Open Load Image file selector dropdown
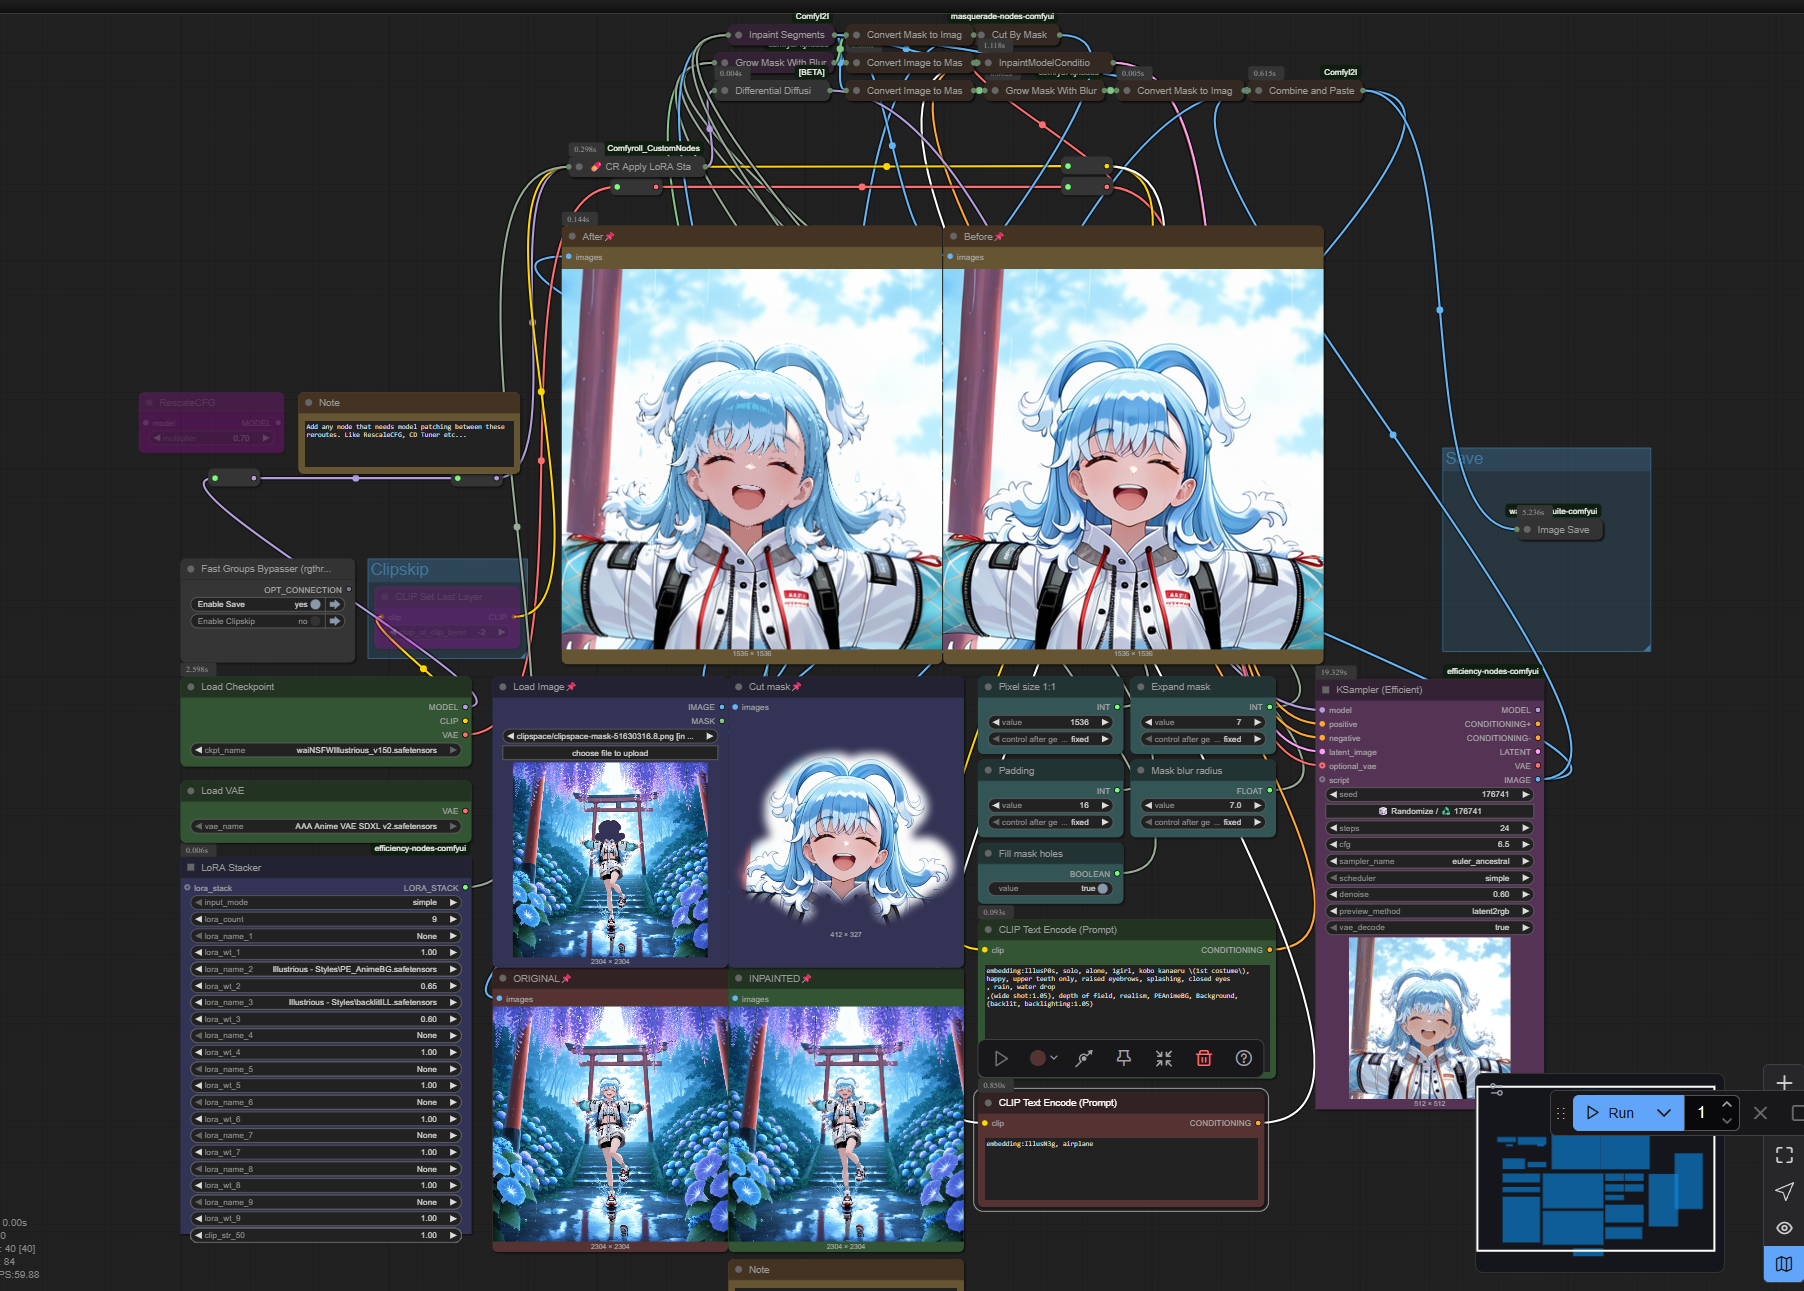The height and width of the screenshot is (1291, 1804). 610,736
